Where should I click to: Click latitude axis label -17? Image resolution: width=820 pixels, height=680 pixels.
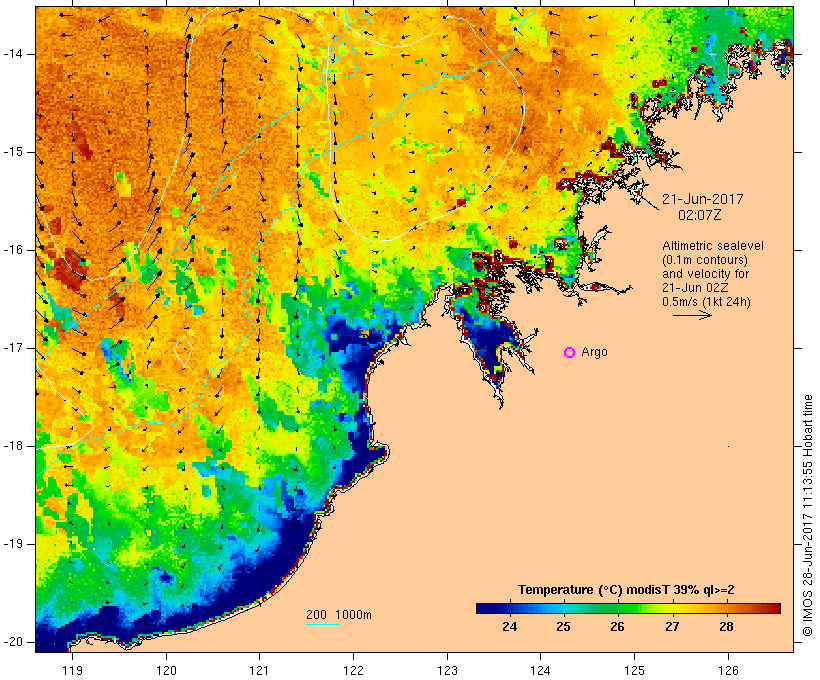tap(13, 348)
